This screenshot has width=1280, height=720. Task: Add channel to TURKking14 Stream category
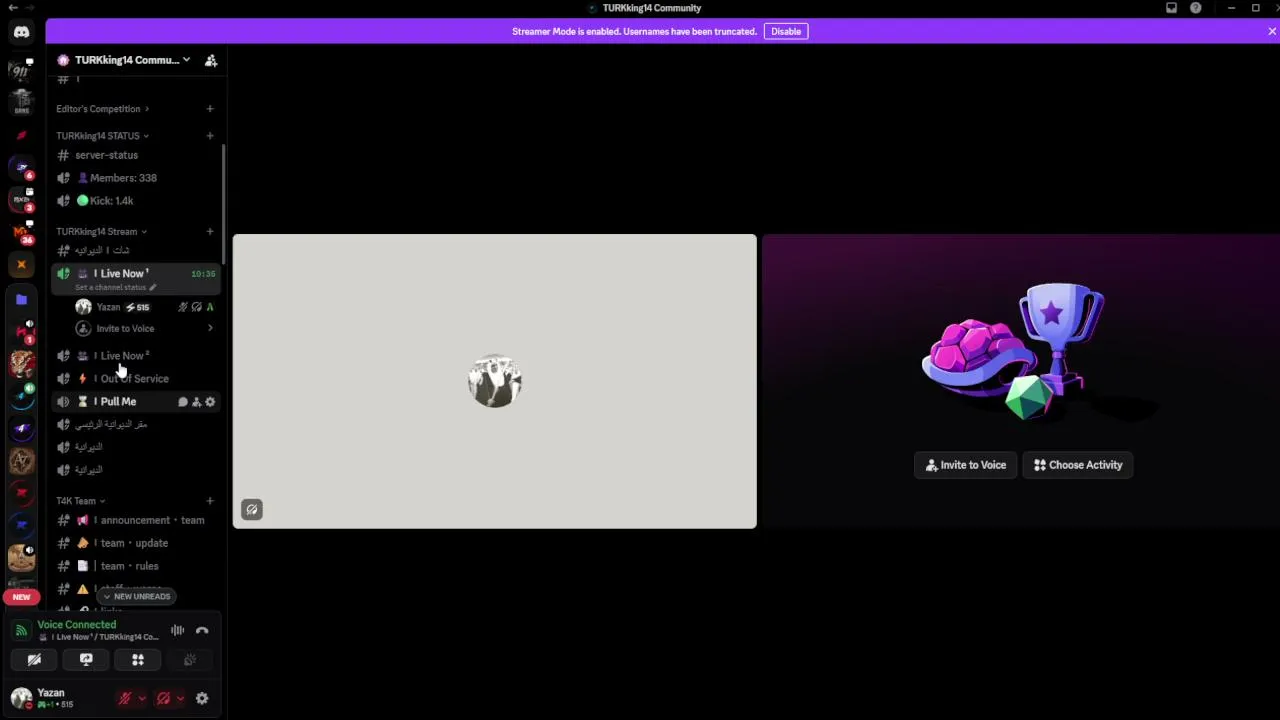coord(210,232)
